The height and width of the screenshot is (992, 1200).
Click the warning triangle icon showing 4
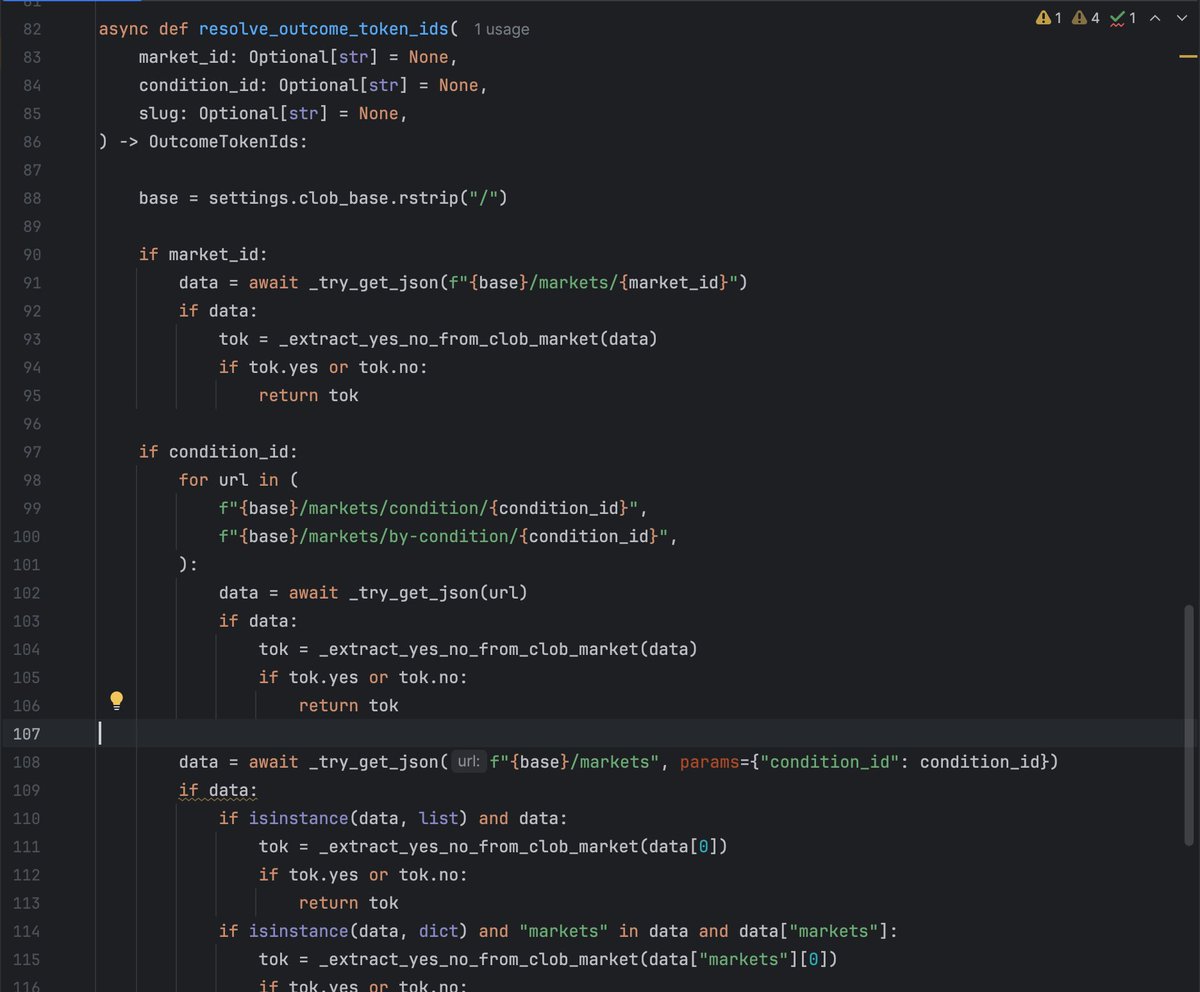(1078, 18)
